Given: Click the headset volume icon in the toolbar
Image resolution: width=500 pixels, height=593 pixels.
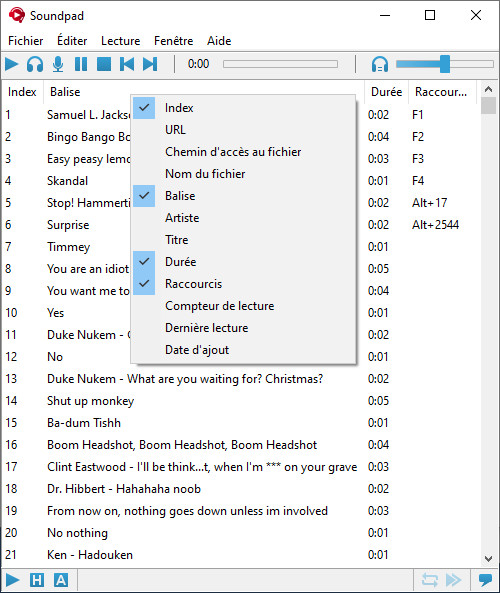Looking at the screenshot, I should click(380, 64).
